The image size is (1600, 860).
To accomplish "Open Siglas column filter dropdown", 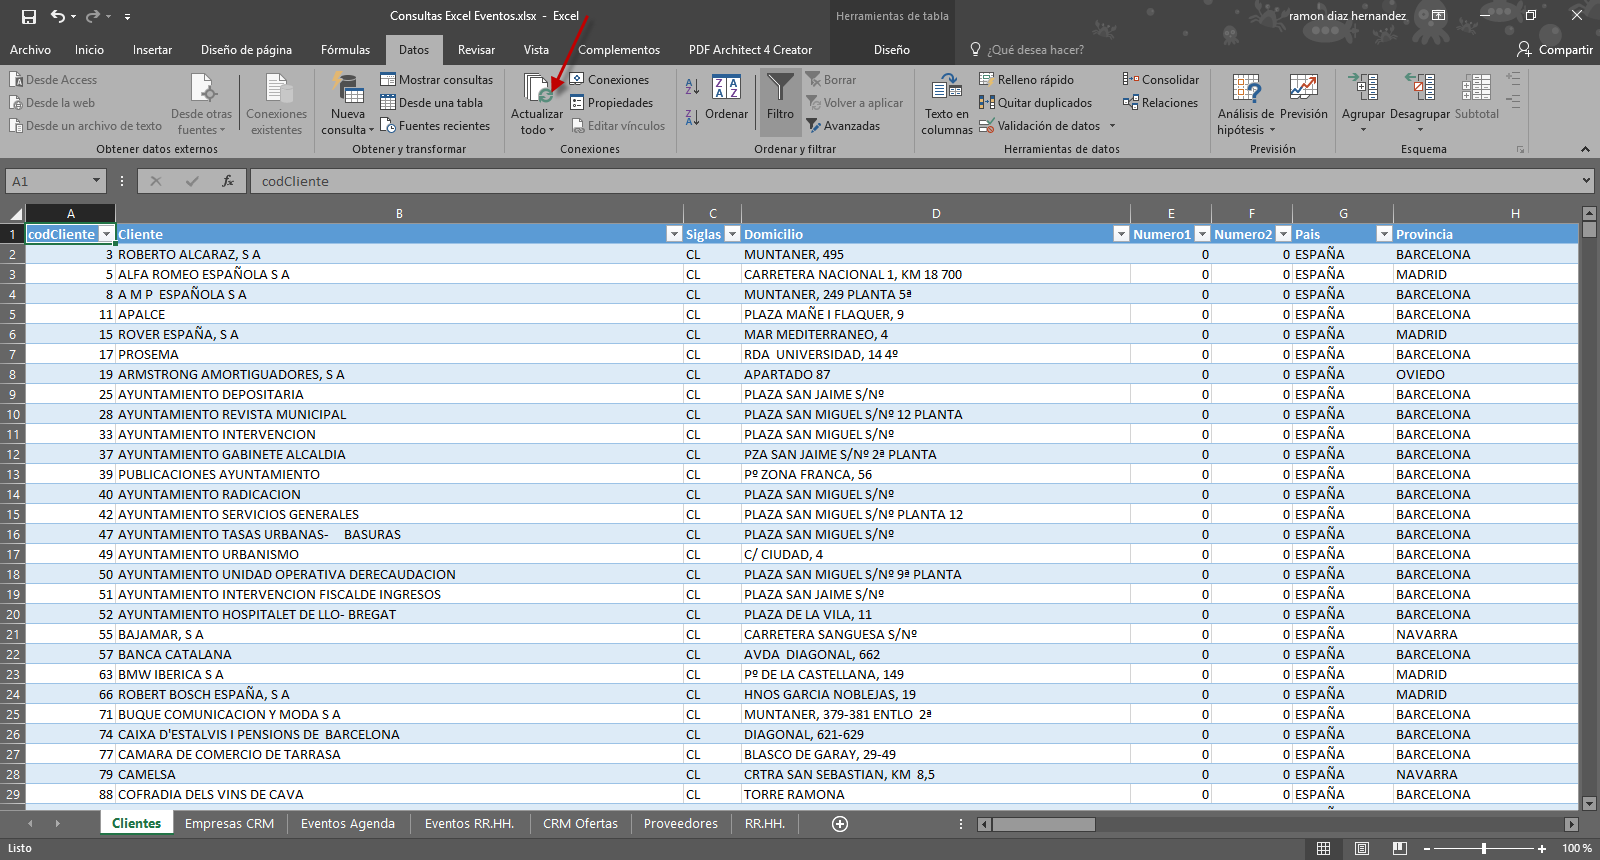I will (732, 234).
